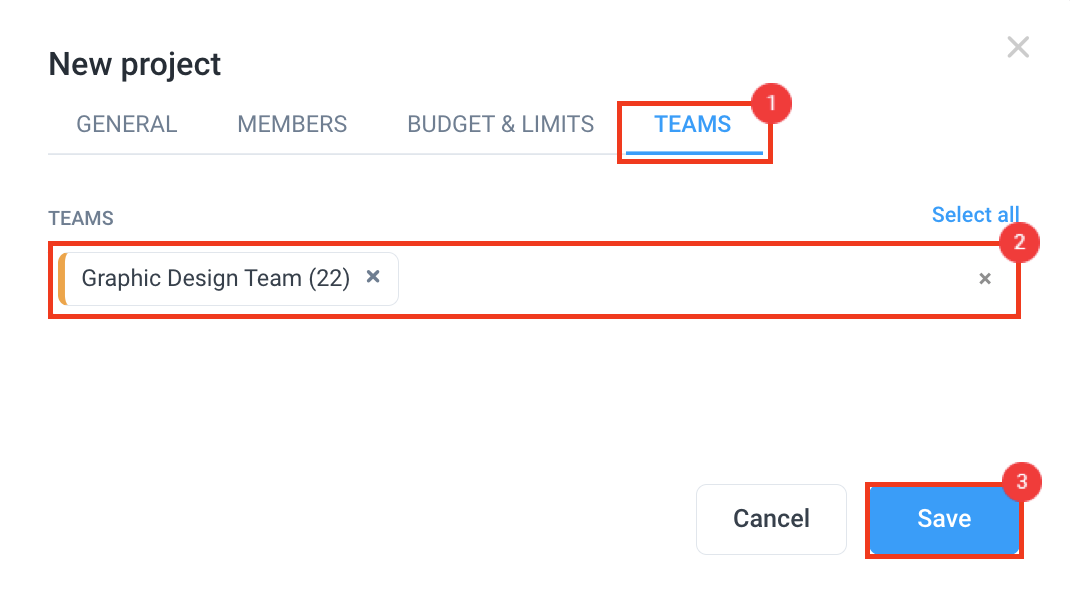
Task: Click the Graphic Design Team (22) label
Action: (216, 278)
